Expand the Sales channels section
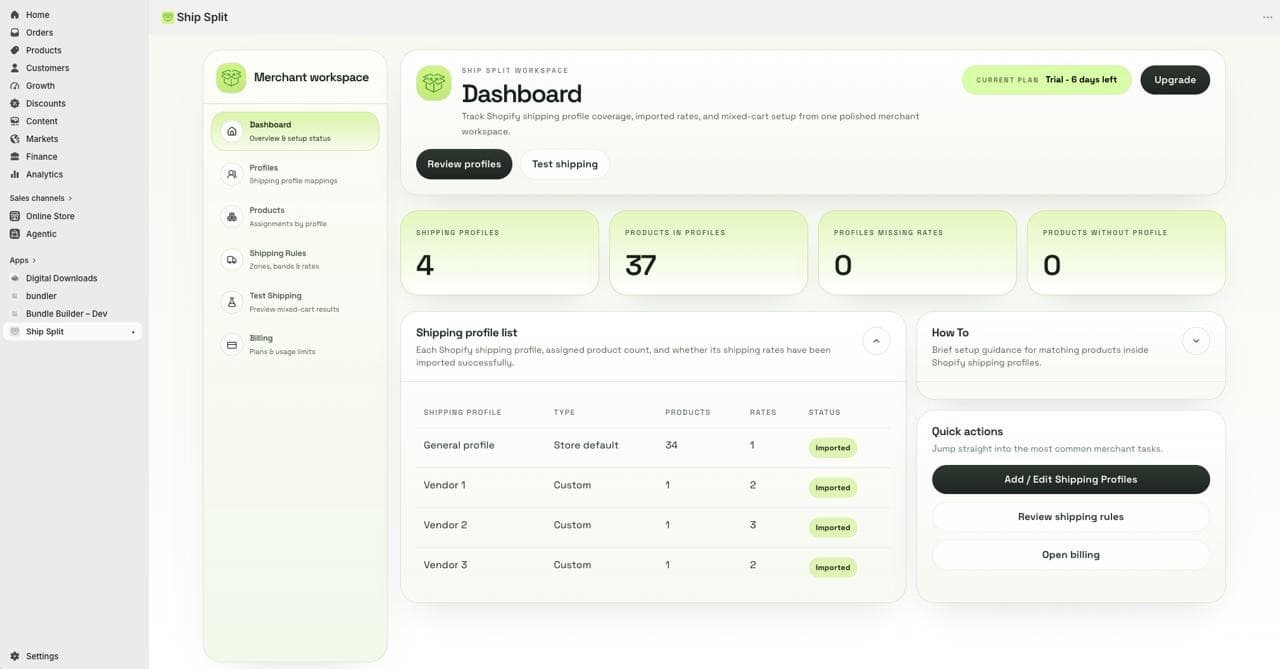The image size is (1280, 669). tap(41, 198)
